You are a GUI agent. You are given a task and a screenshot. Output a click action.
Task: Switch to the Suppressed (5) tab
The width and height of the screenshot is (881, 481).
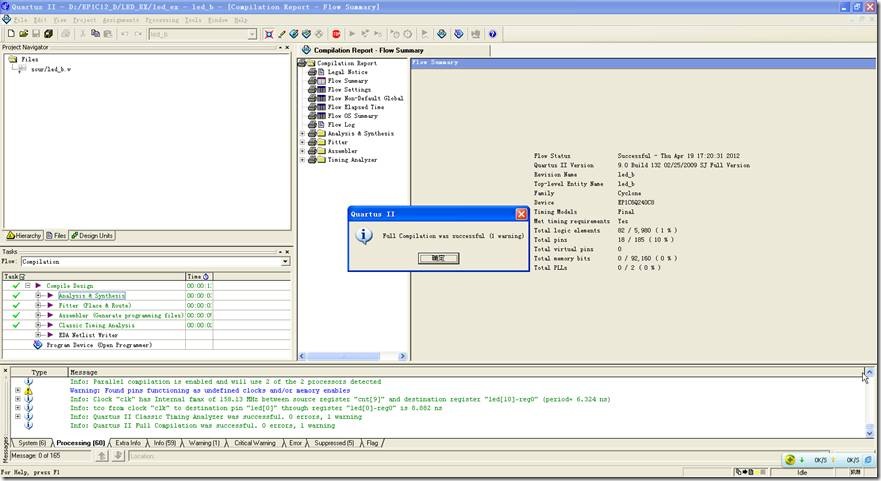(334, 443)
